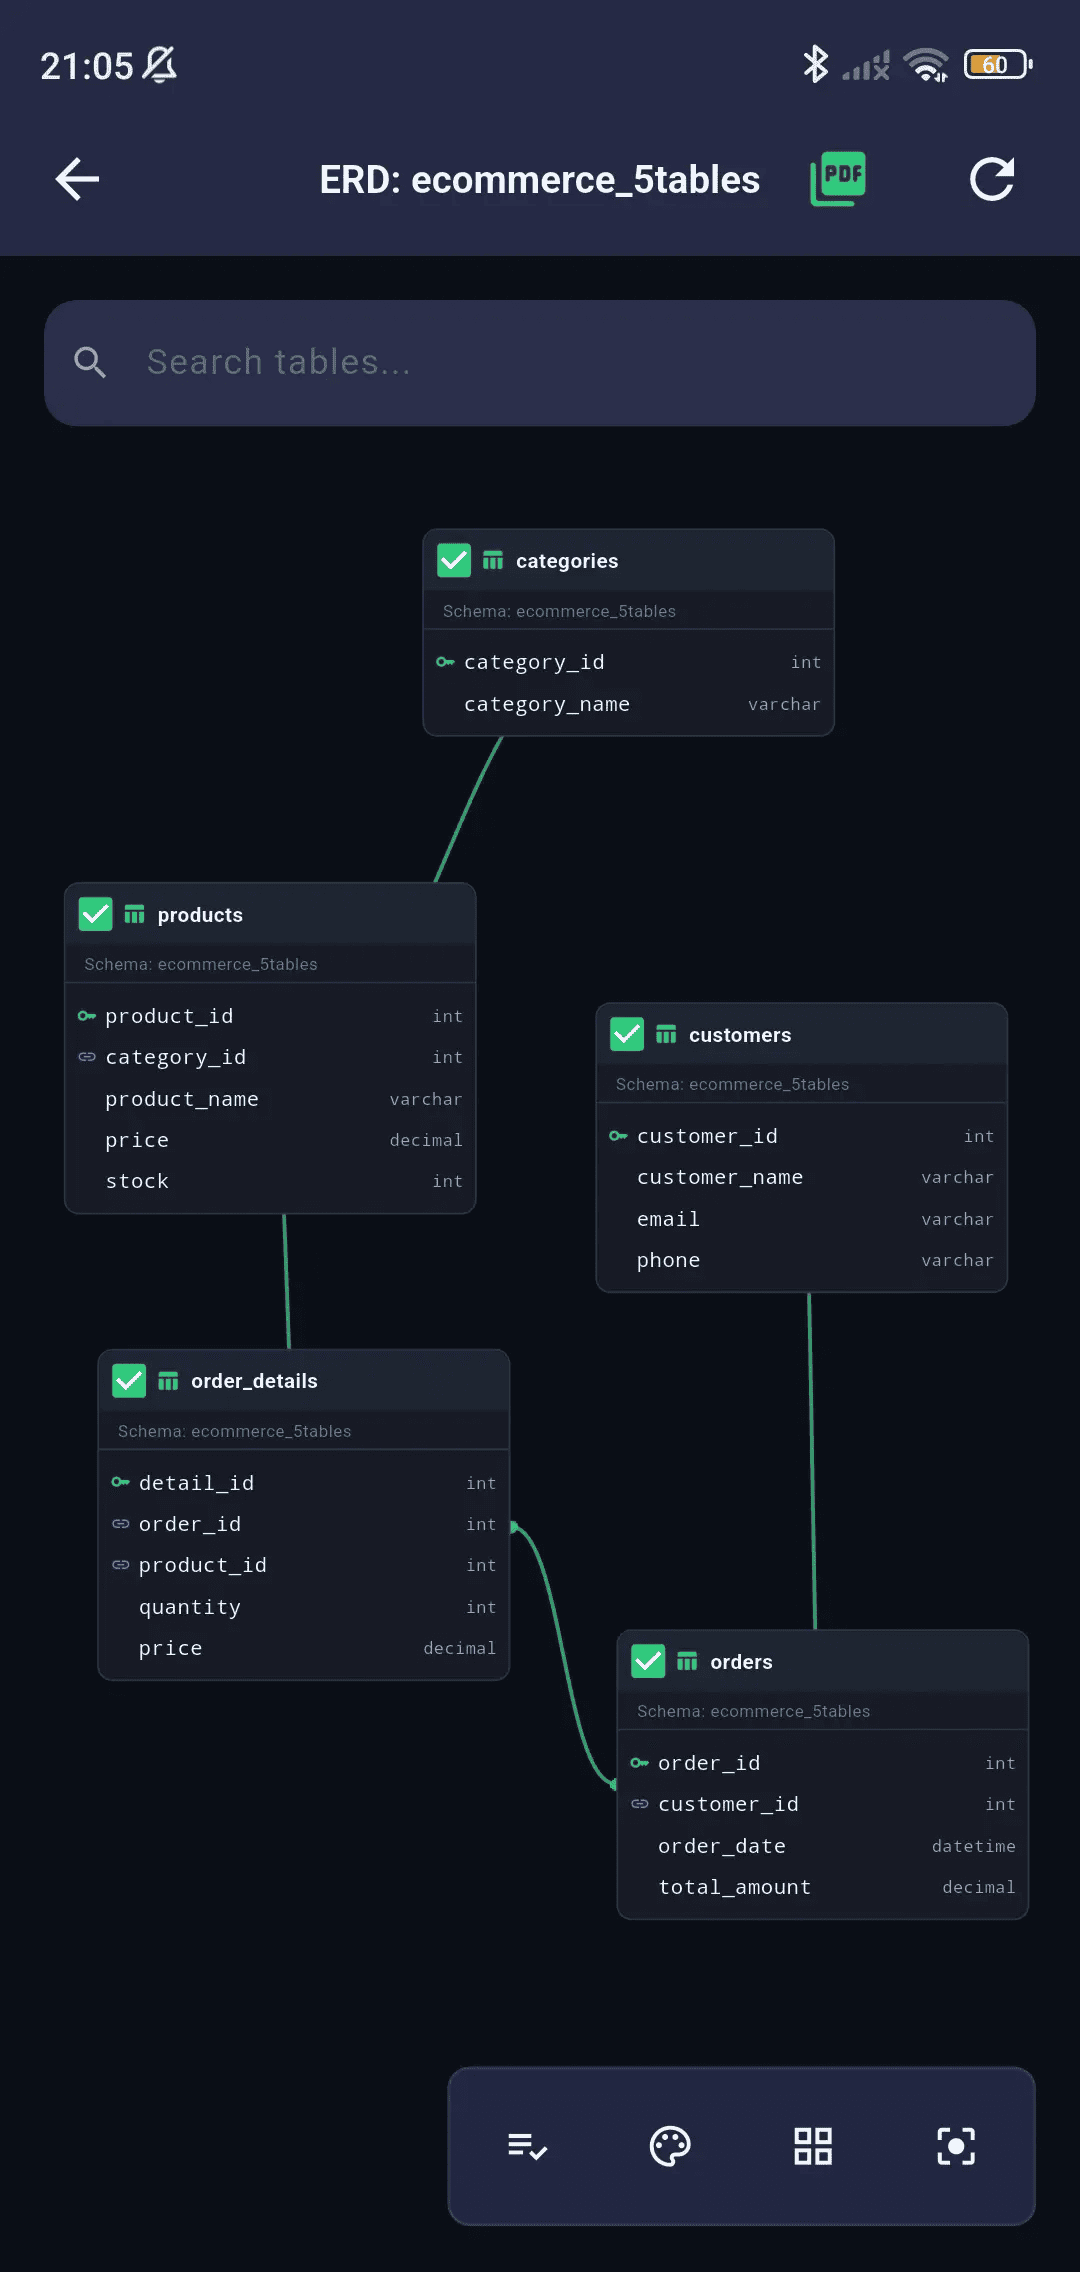This screenshot has height=2272, width=1080.
Task: Click the search magnifier icon
Action: (x=90, y=362)
